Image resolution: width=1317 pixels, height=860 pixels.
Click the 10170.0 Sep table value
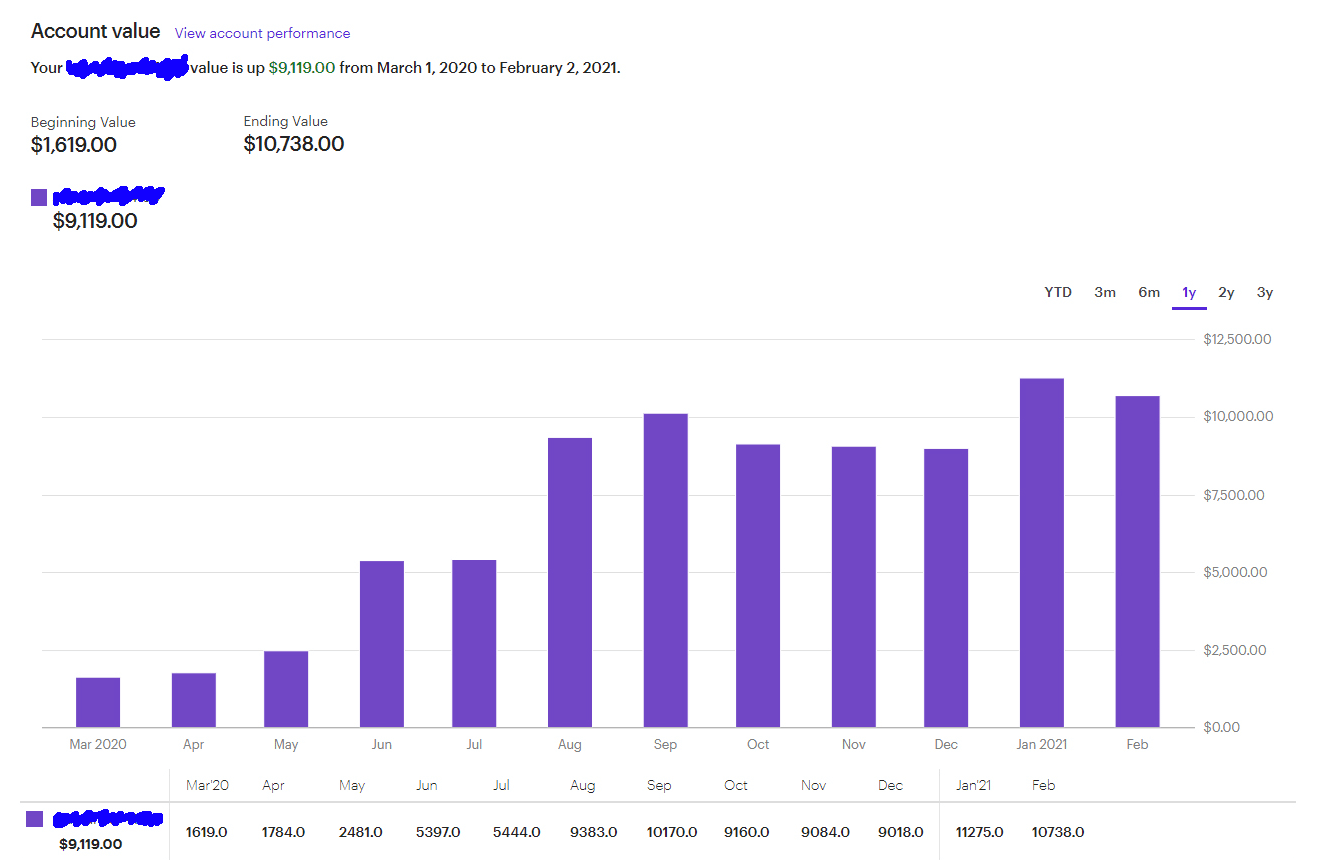pos(667,832)
